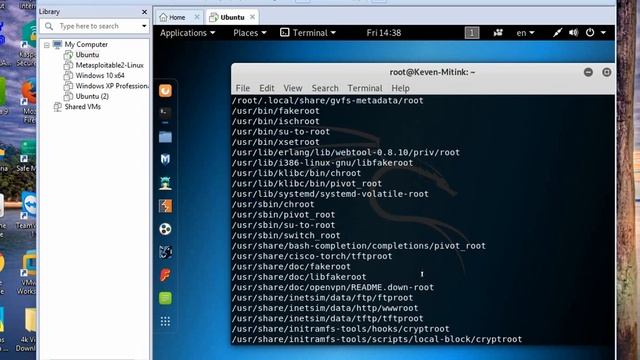640x360 pixels.
Task: Maximize the root@Keven-Mitink terminal window
Action: click(x=607, y=72)
